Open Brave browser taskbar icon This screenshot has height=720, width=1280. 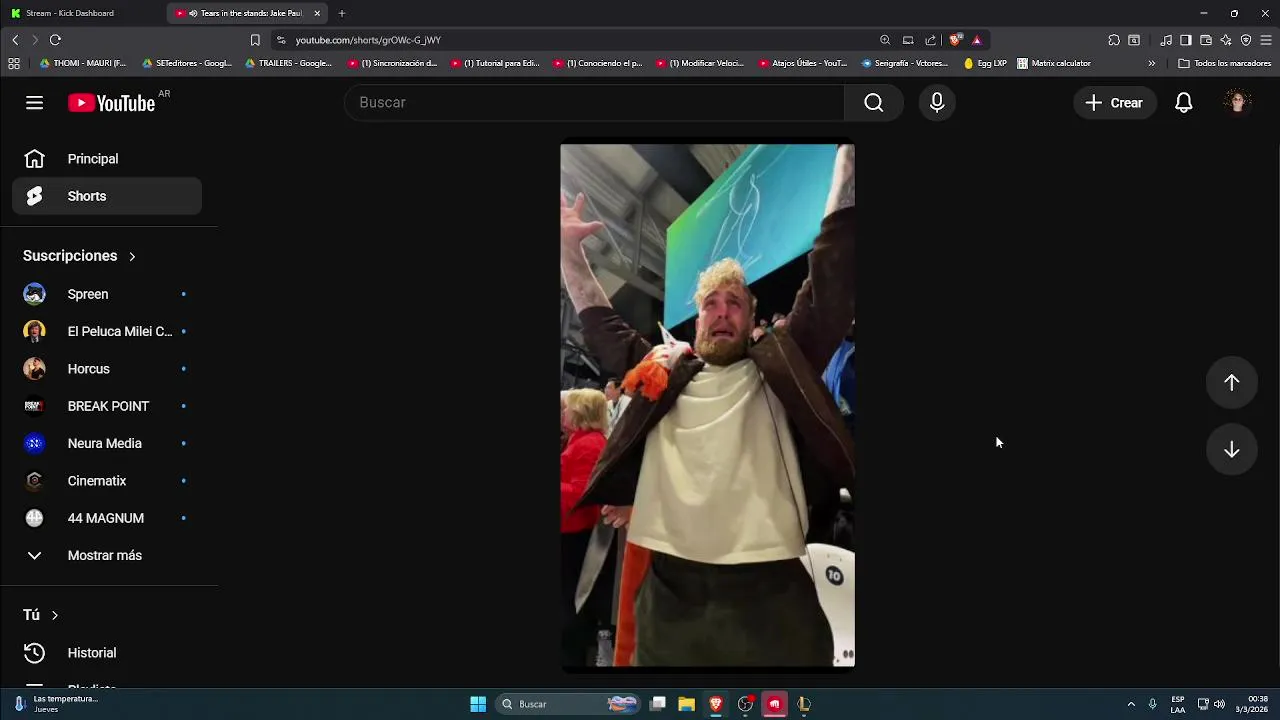(x=716, y=704)
